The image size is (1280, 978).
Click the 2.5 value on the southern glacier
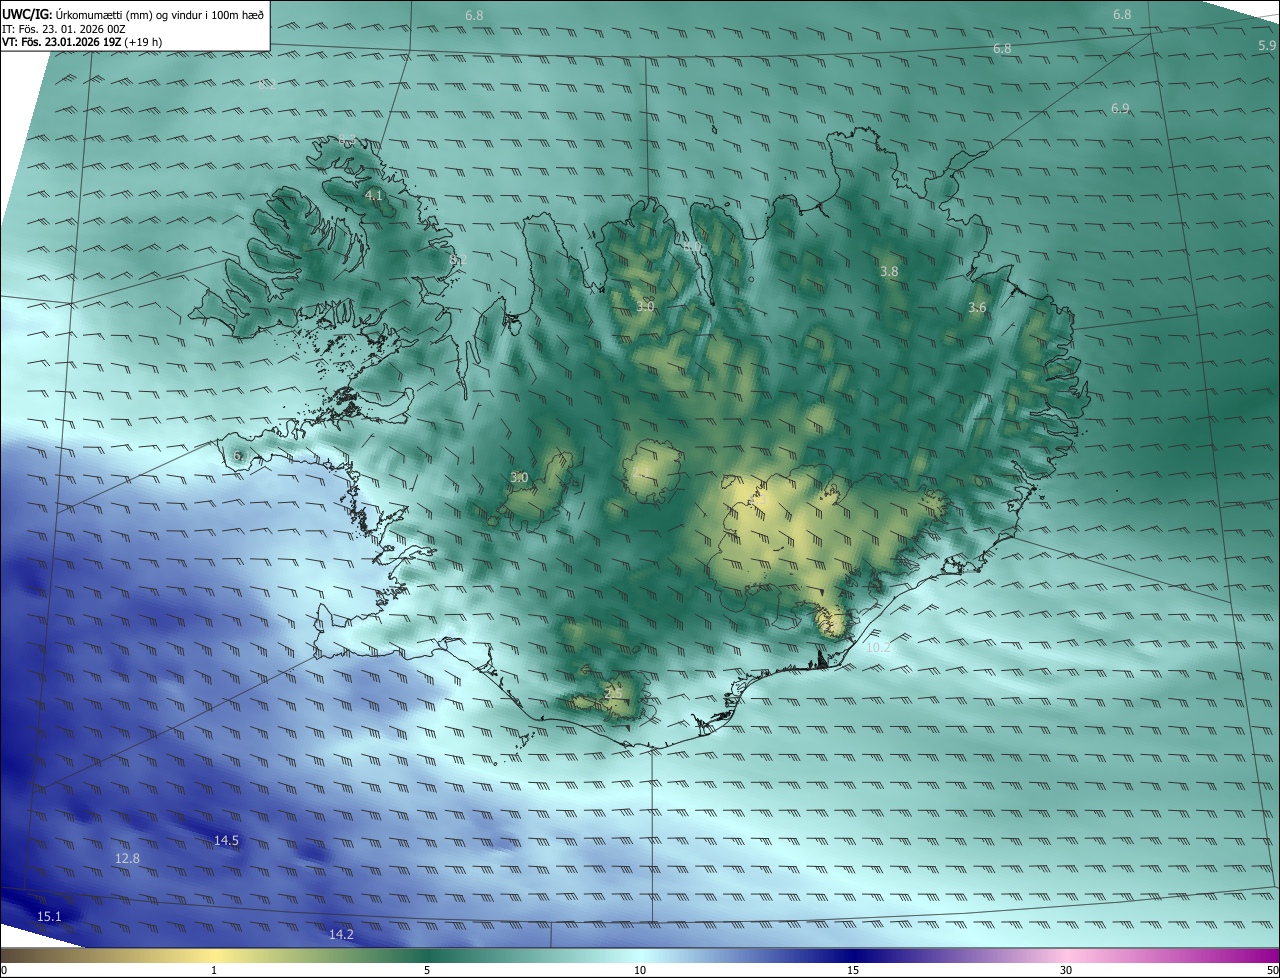[613, 691]
